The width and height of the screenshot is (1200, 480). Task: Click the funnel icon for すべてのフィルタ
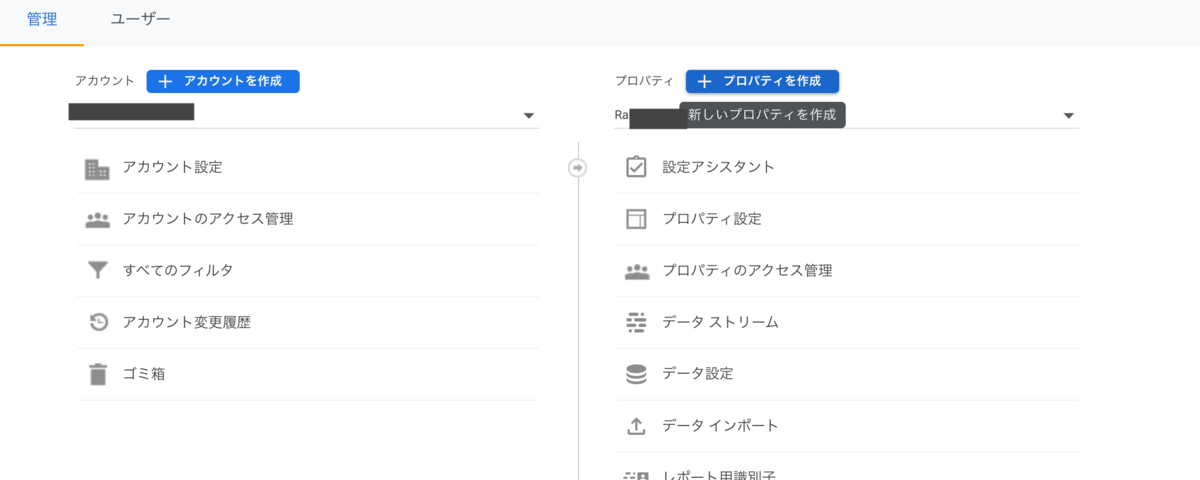pyautogui.click(x=97, y=271)
